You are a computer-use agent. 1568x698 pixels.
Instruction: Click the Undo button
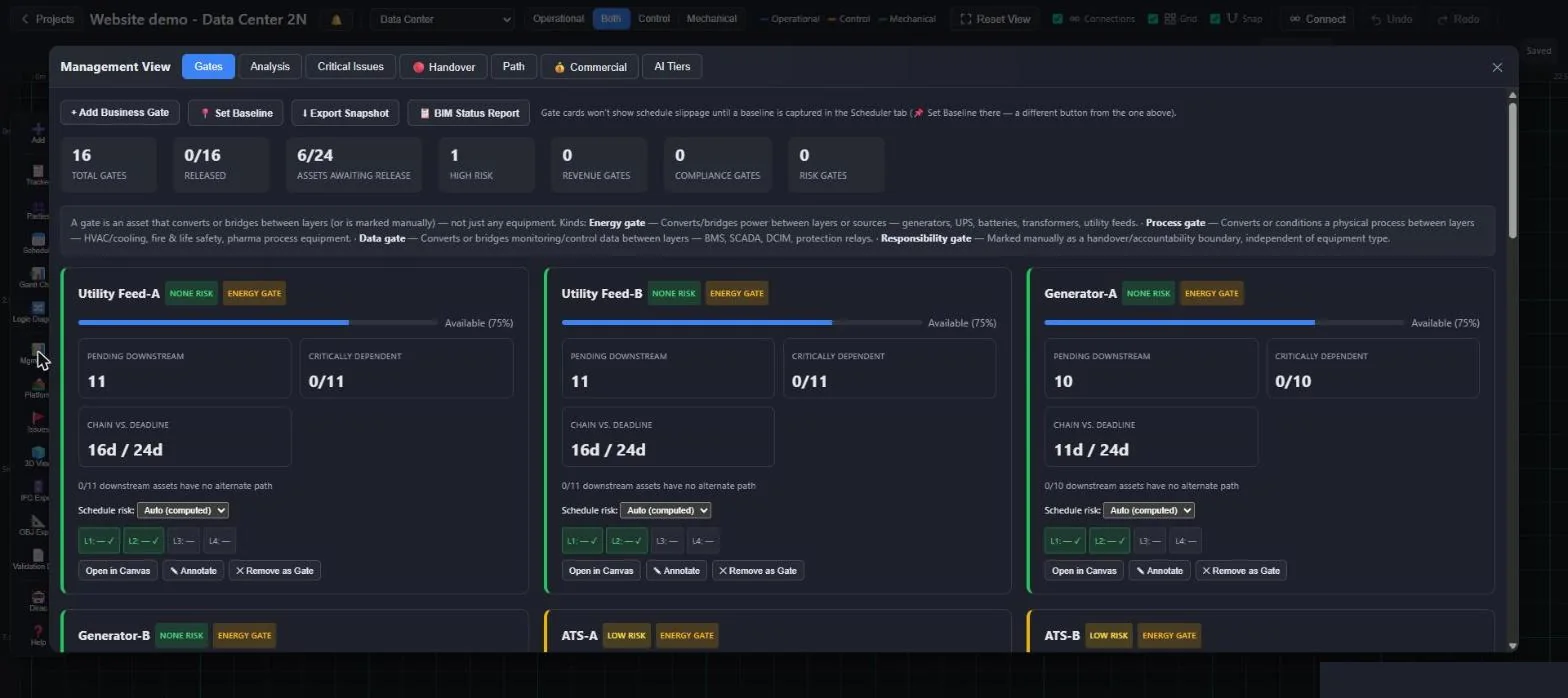[x=1391, y=19]
